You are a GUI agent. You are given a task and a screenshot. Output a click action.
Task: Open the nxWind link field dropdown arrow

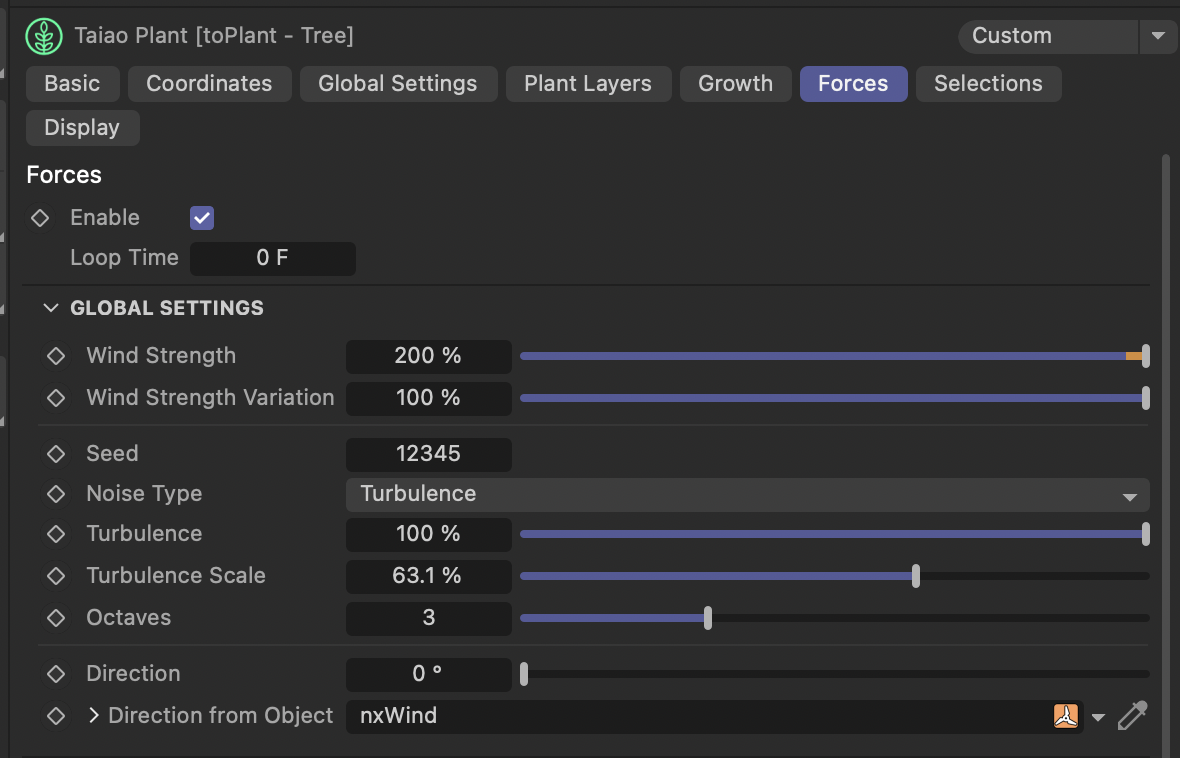1098,717
